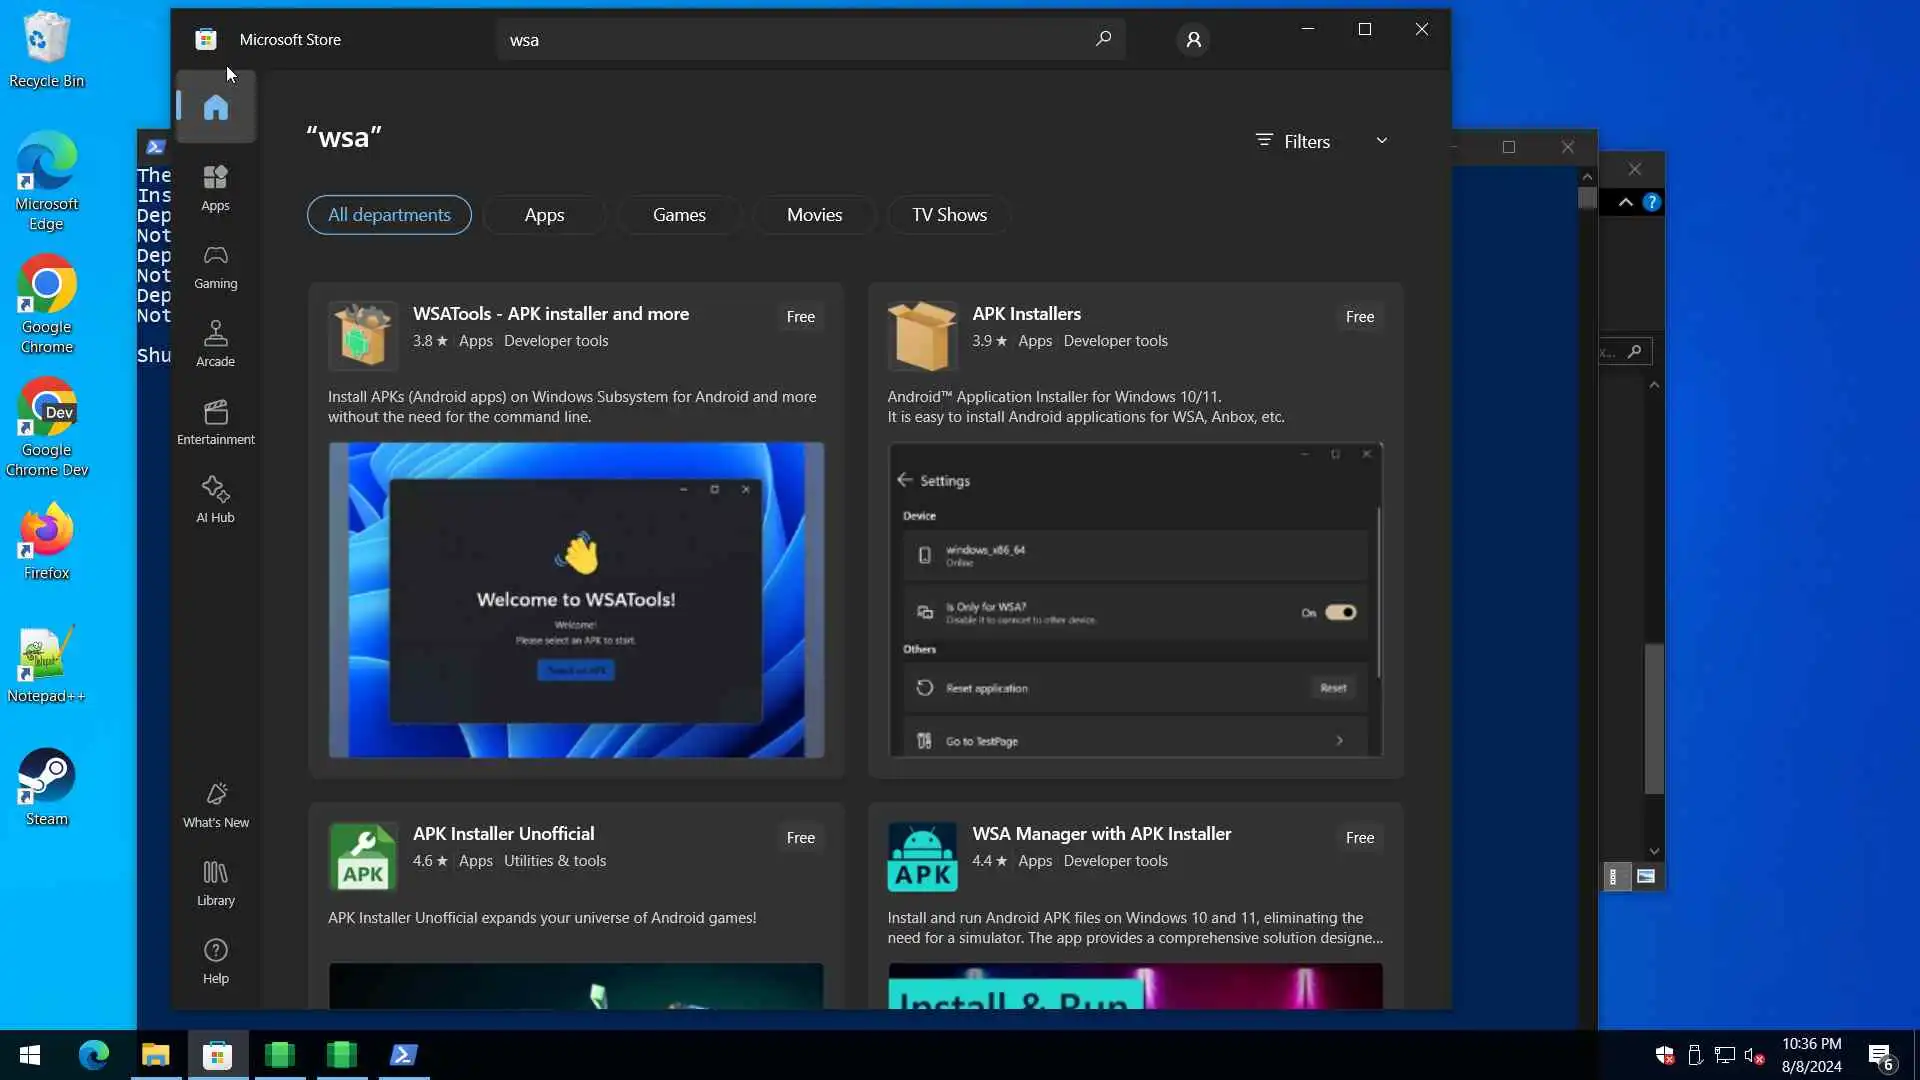The image size is (1920, 1080).
Task: Select the All departments filter tab
Action: (389, 215)
